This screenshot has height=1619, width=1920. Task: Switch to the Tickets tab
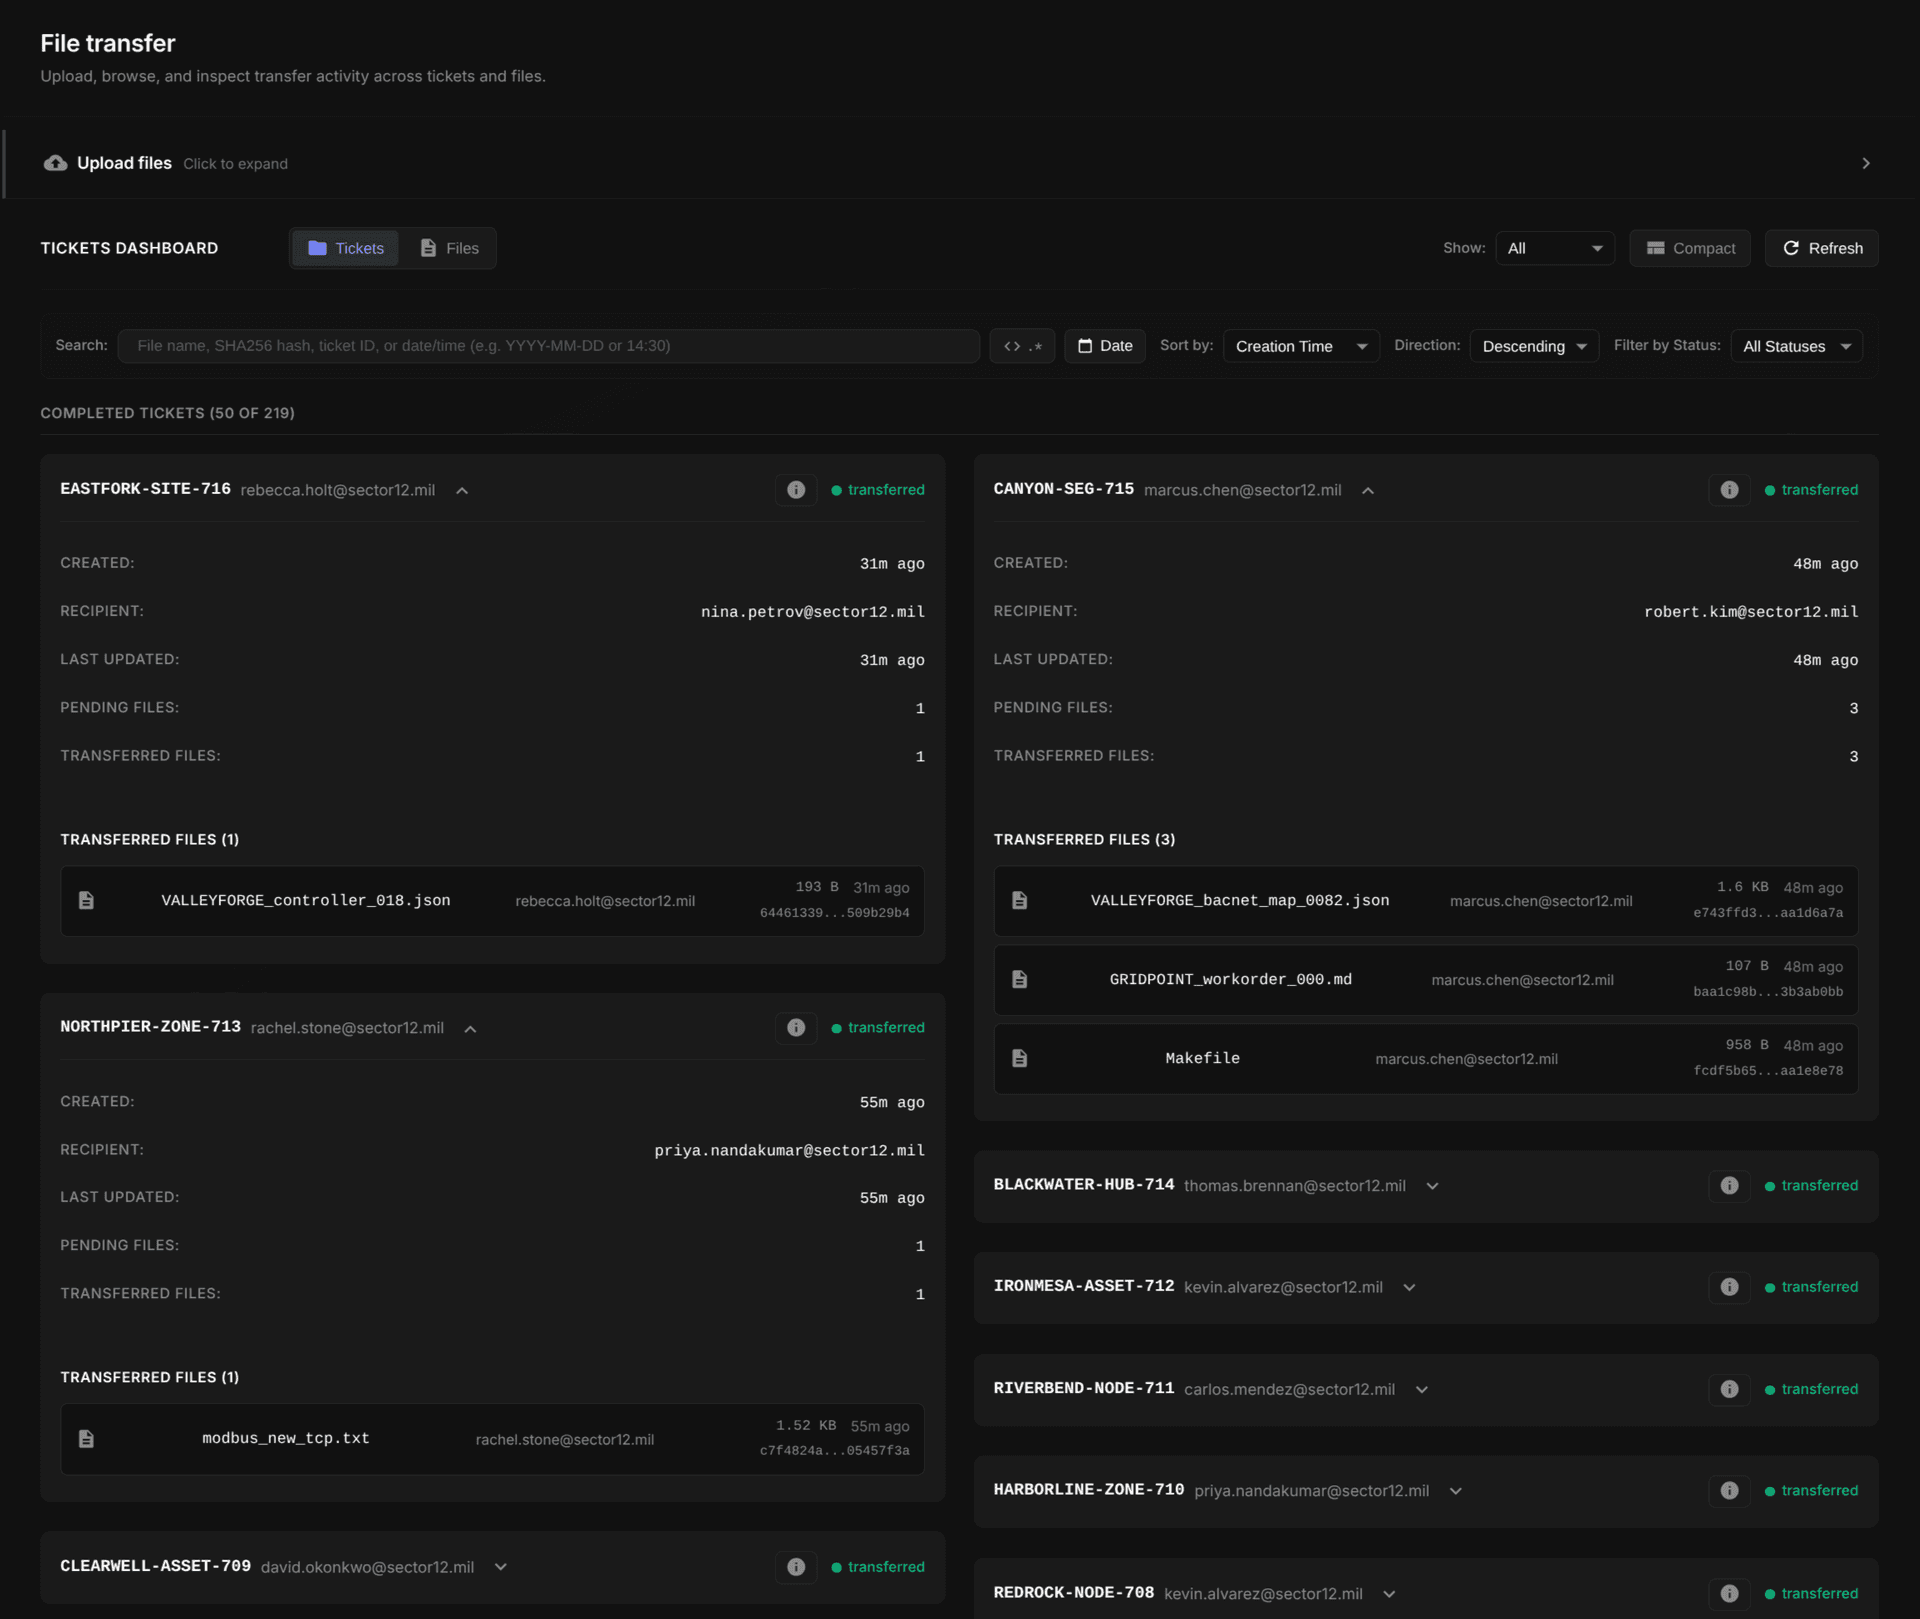346,248
